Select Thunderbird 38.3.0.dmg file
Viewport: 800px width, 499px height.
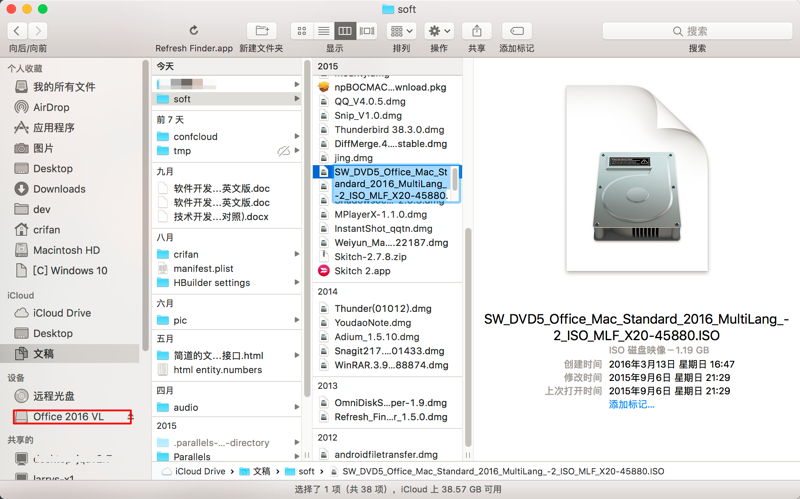(387, 130)
